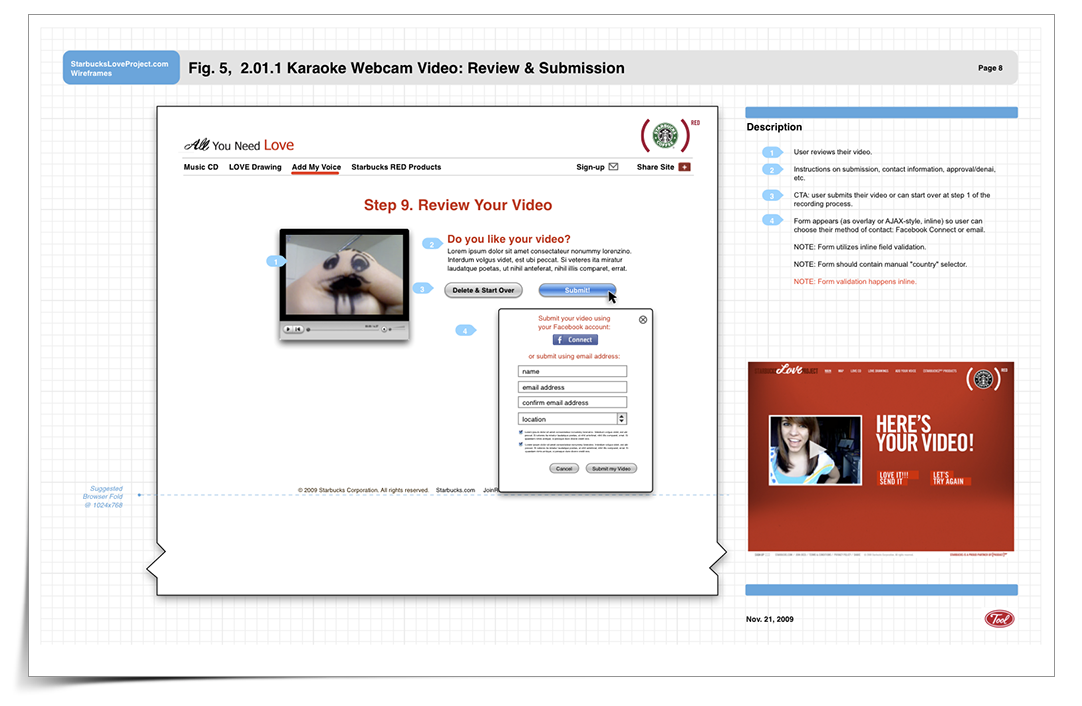
Task: Click the All You Need Love logo
Action: pyautogui.click(x=239, y=144)
